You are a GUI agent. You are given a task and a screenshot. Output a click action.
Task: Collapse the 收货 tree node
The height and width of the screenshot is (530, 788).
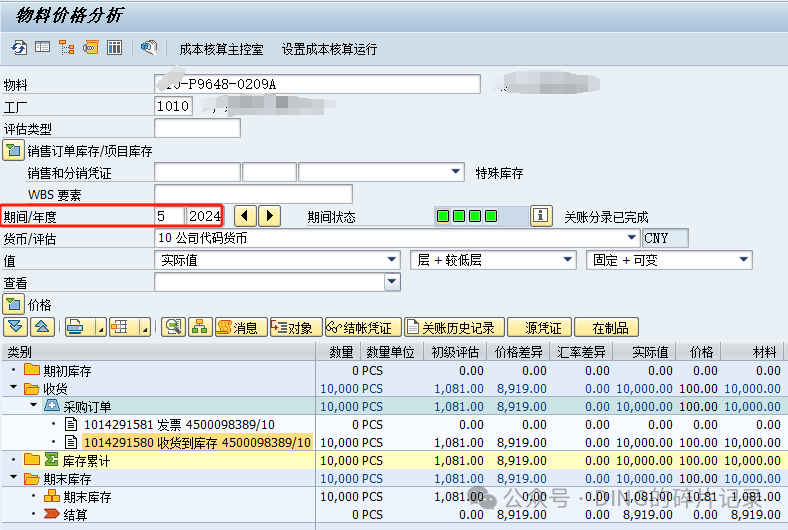[14, 388]
